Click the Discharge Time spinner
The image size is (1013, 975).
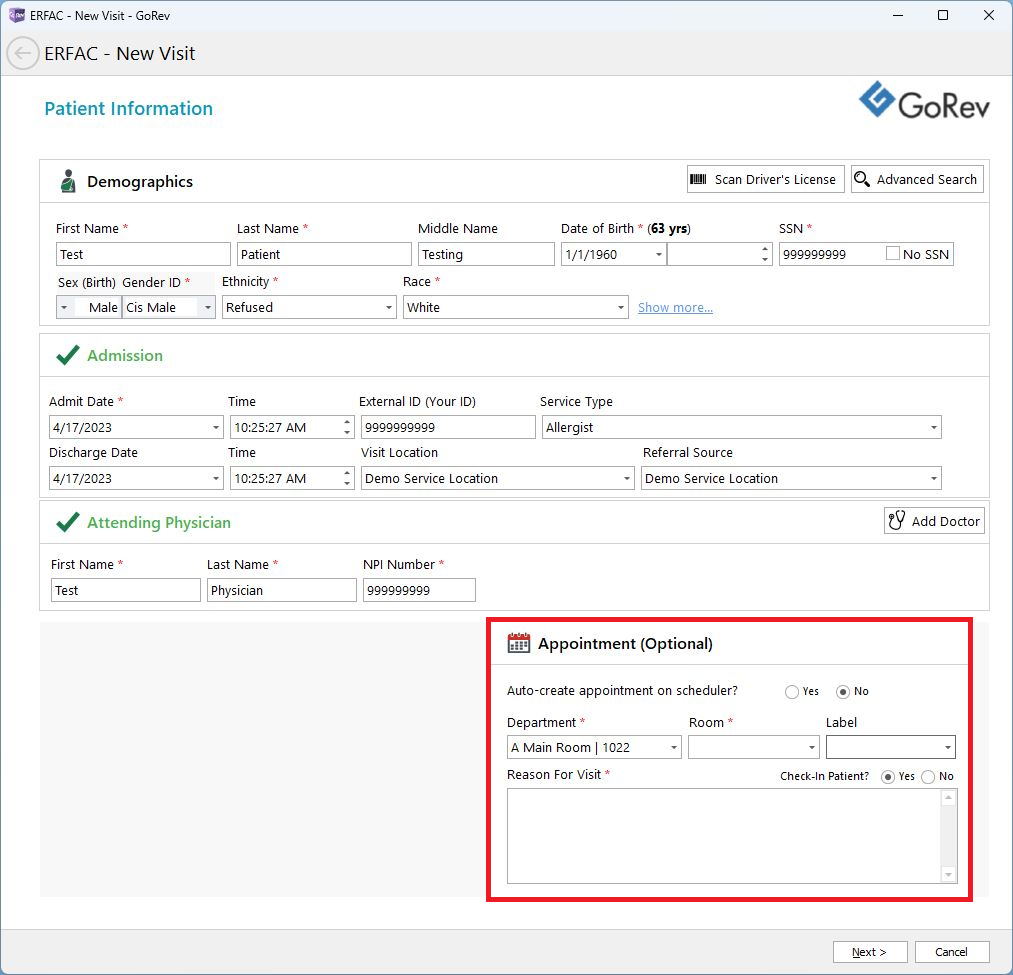pyautogui.click(x=347, y=478)
